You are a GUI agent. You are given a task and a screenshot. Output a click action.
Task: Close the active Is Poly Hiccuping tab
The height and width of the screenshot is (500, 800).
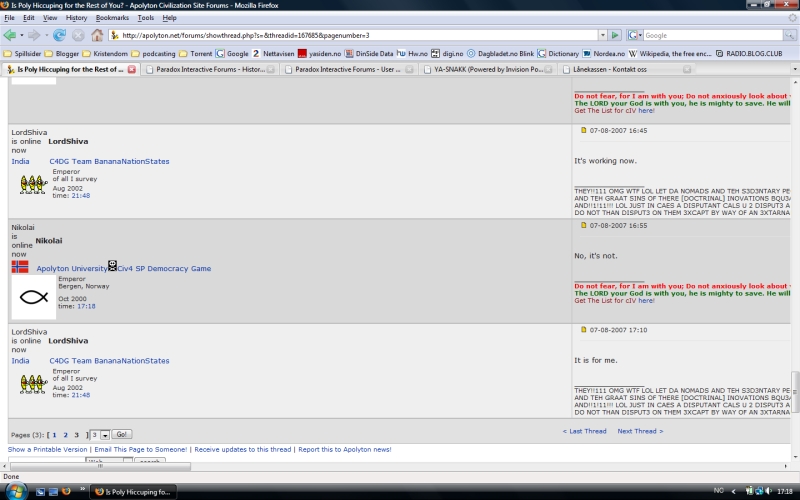(x=133, y=70)
